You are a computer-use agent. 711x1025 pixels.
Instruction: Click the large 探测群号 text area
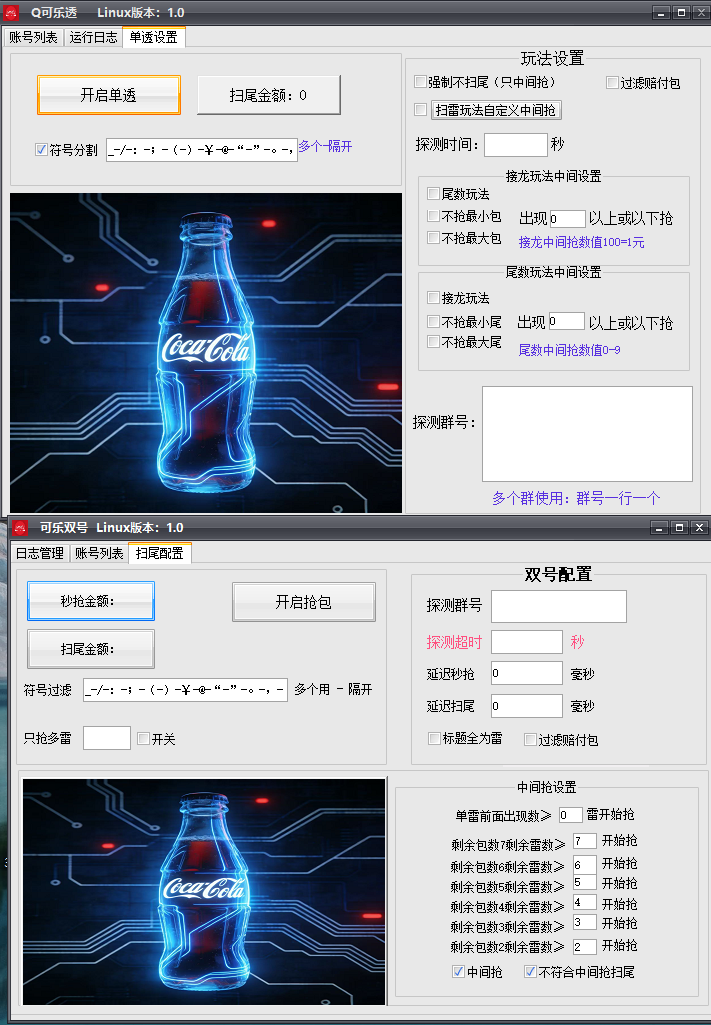tap(587, 434)
